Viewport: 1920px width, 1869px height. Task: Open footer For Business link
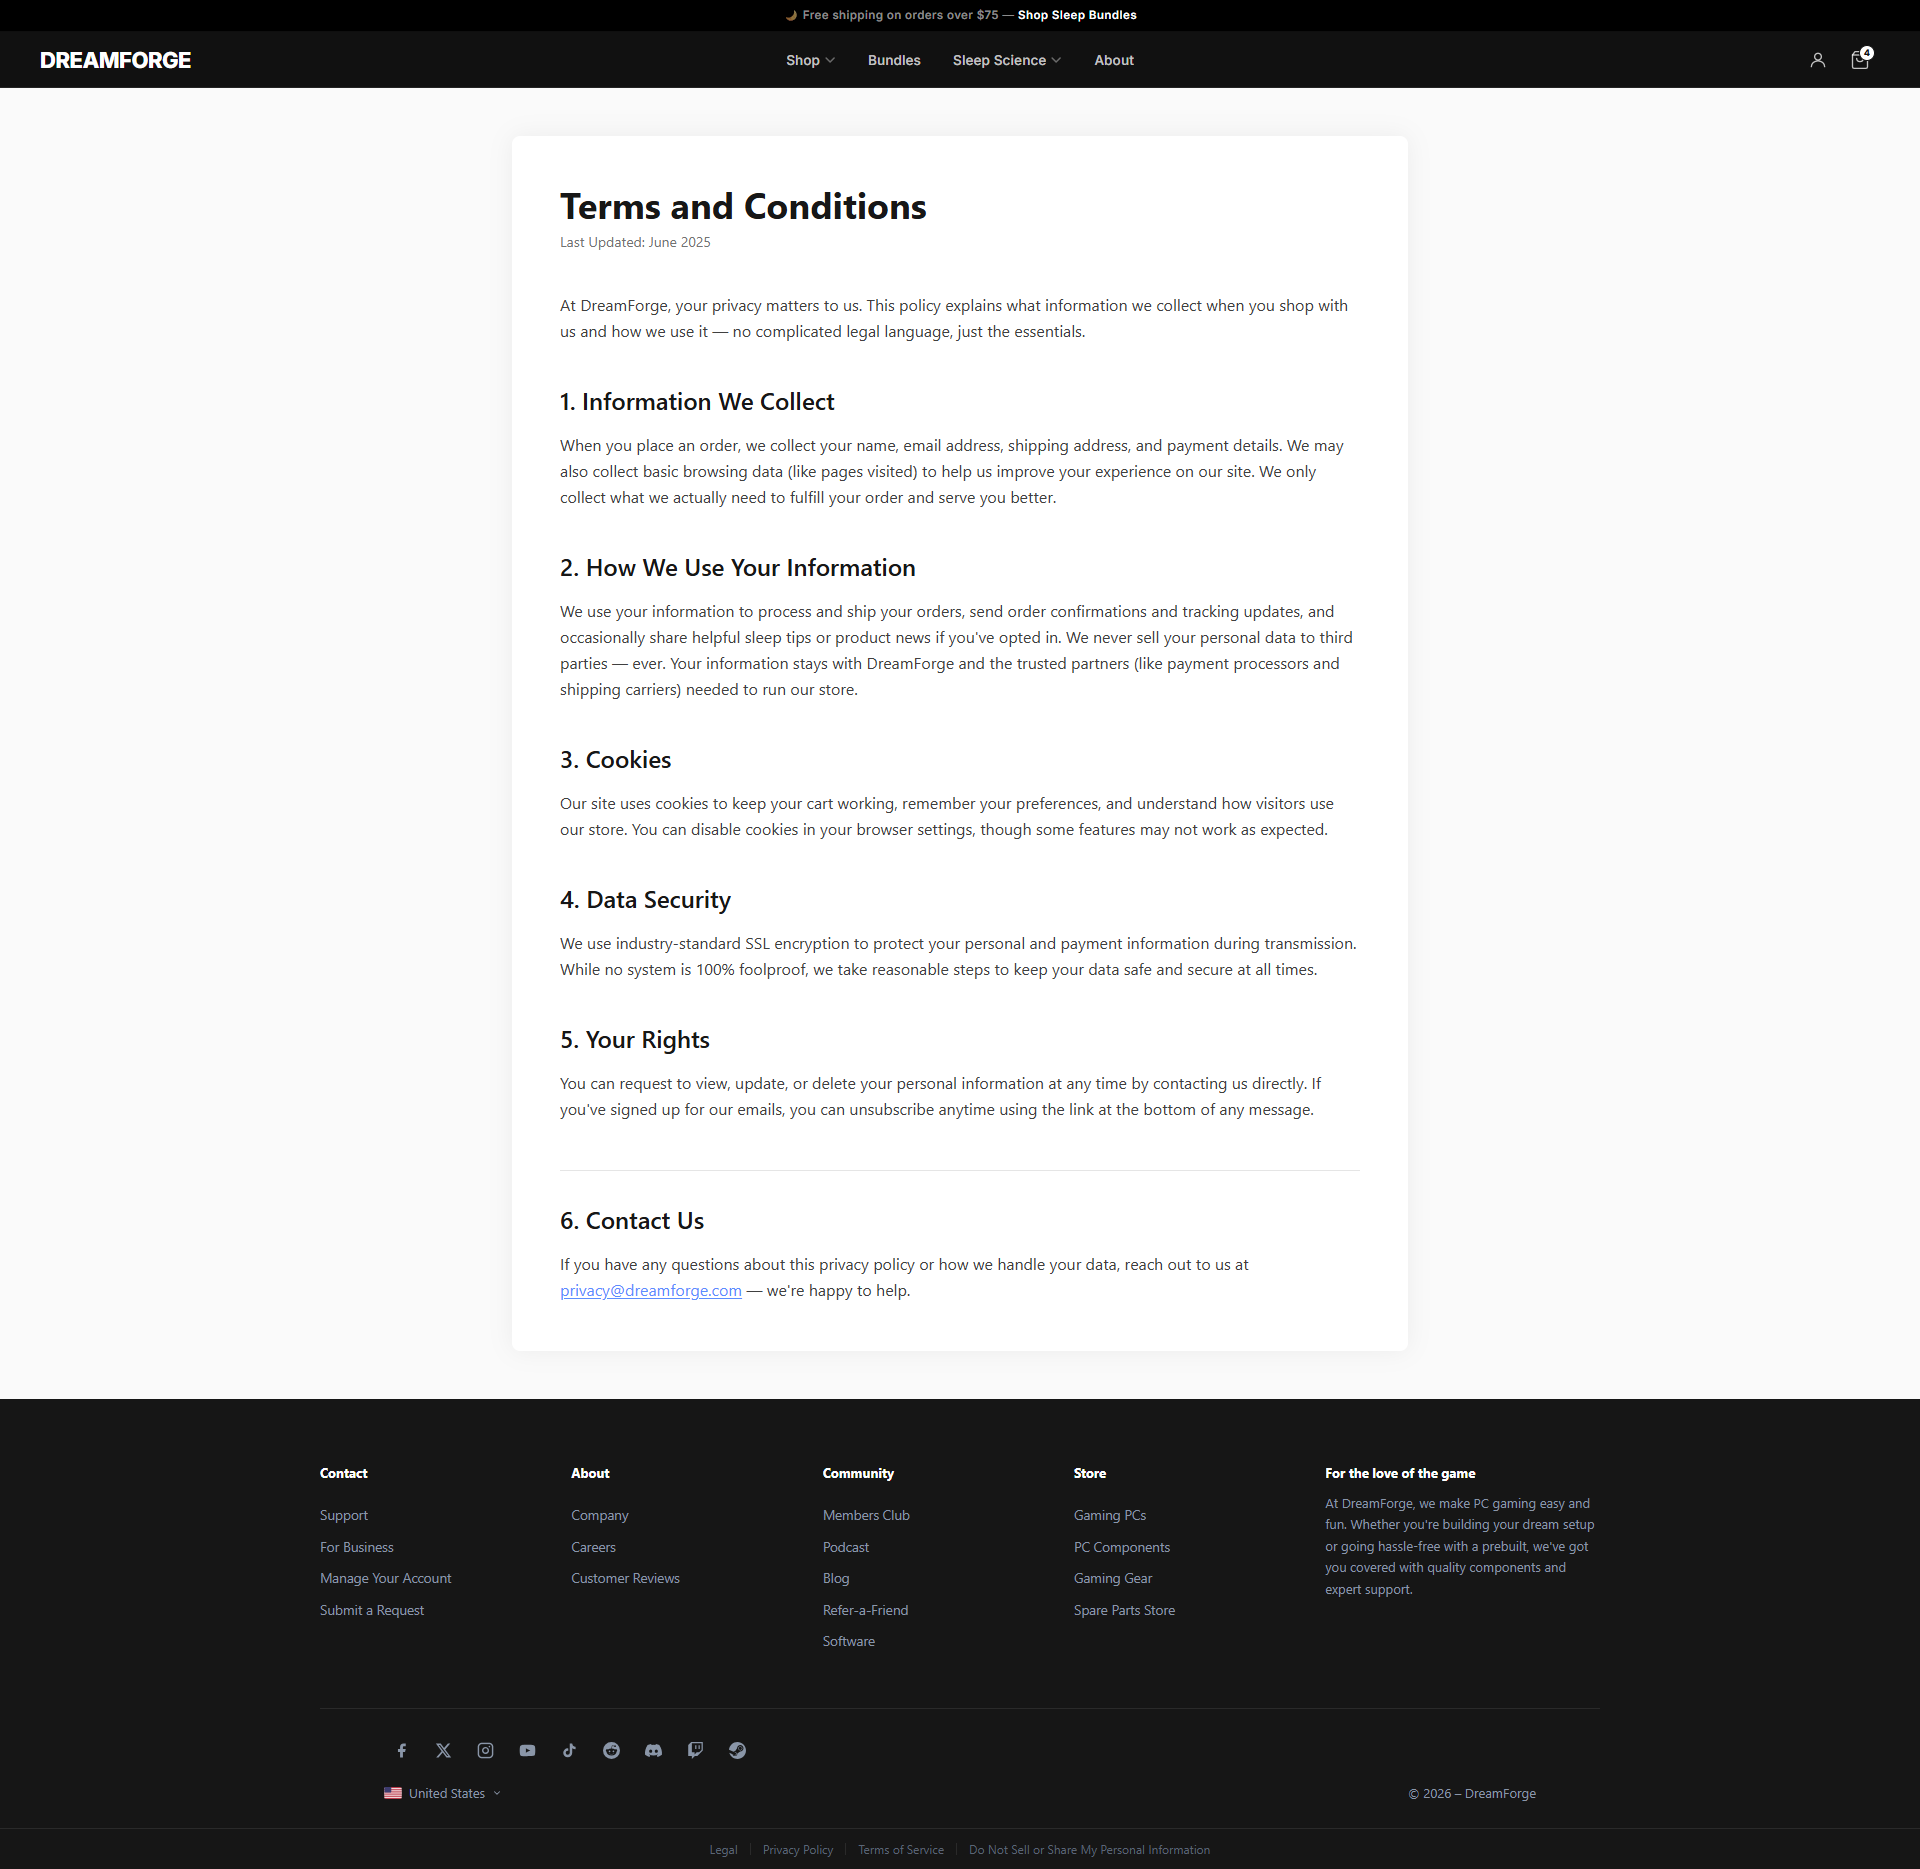pyautogui.click(x=357, y=1547)
